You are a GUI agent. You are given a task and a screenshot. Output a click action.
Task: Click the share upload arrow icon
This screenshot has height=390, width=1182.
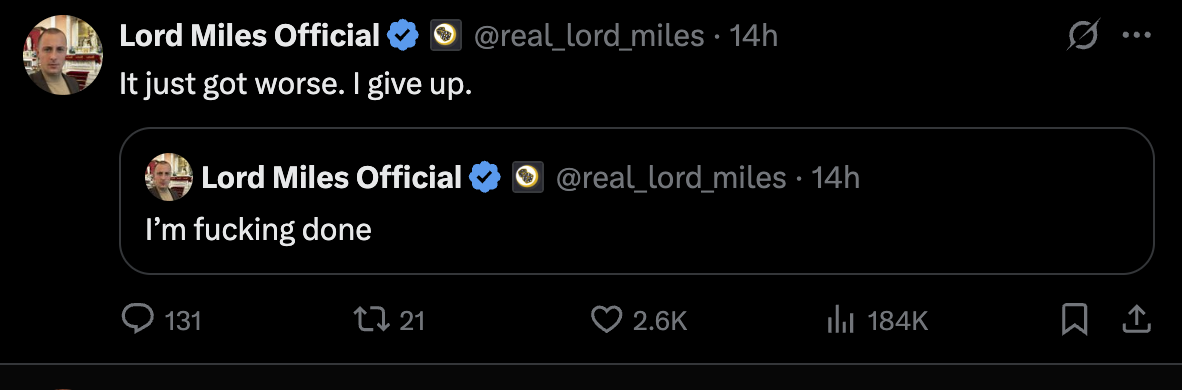pyautogui.click(x=1136, y=320)
